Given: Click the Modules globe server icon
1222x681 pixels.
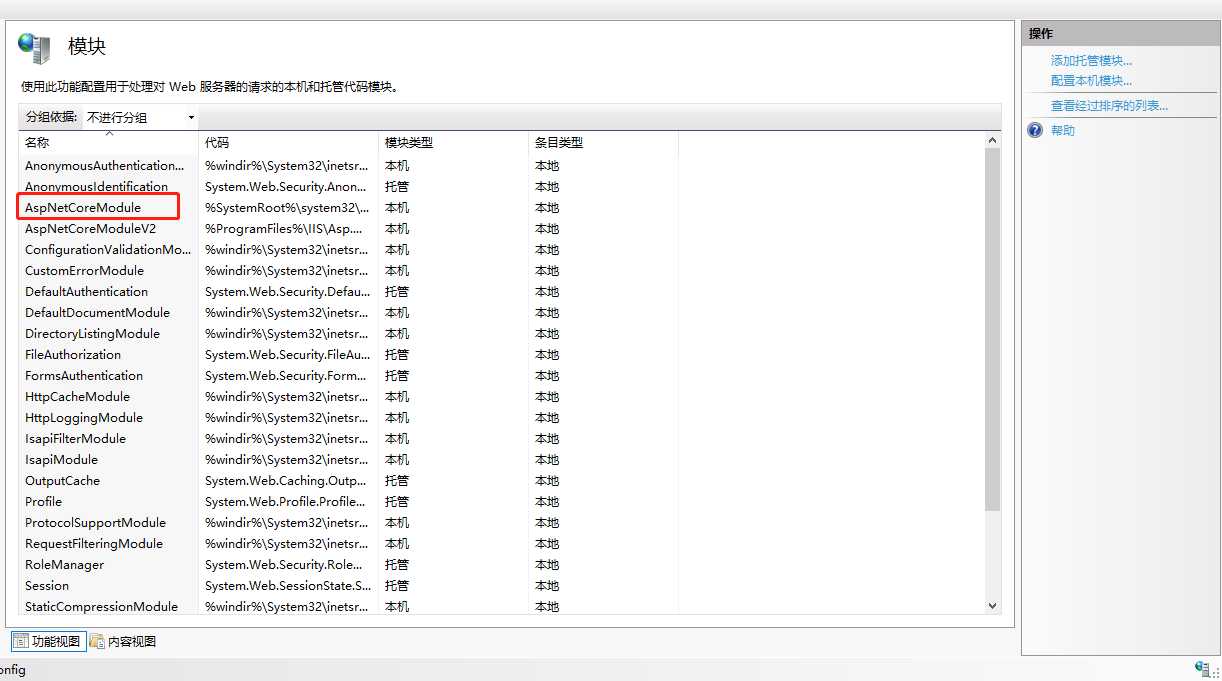Looking at the screenshot, I should tap(34, 47).
